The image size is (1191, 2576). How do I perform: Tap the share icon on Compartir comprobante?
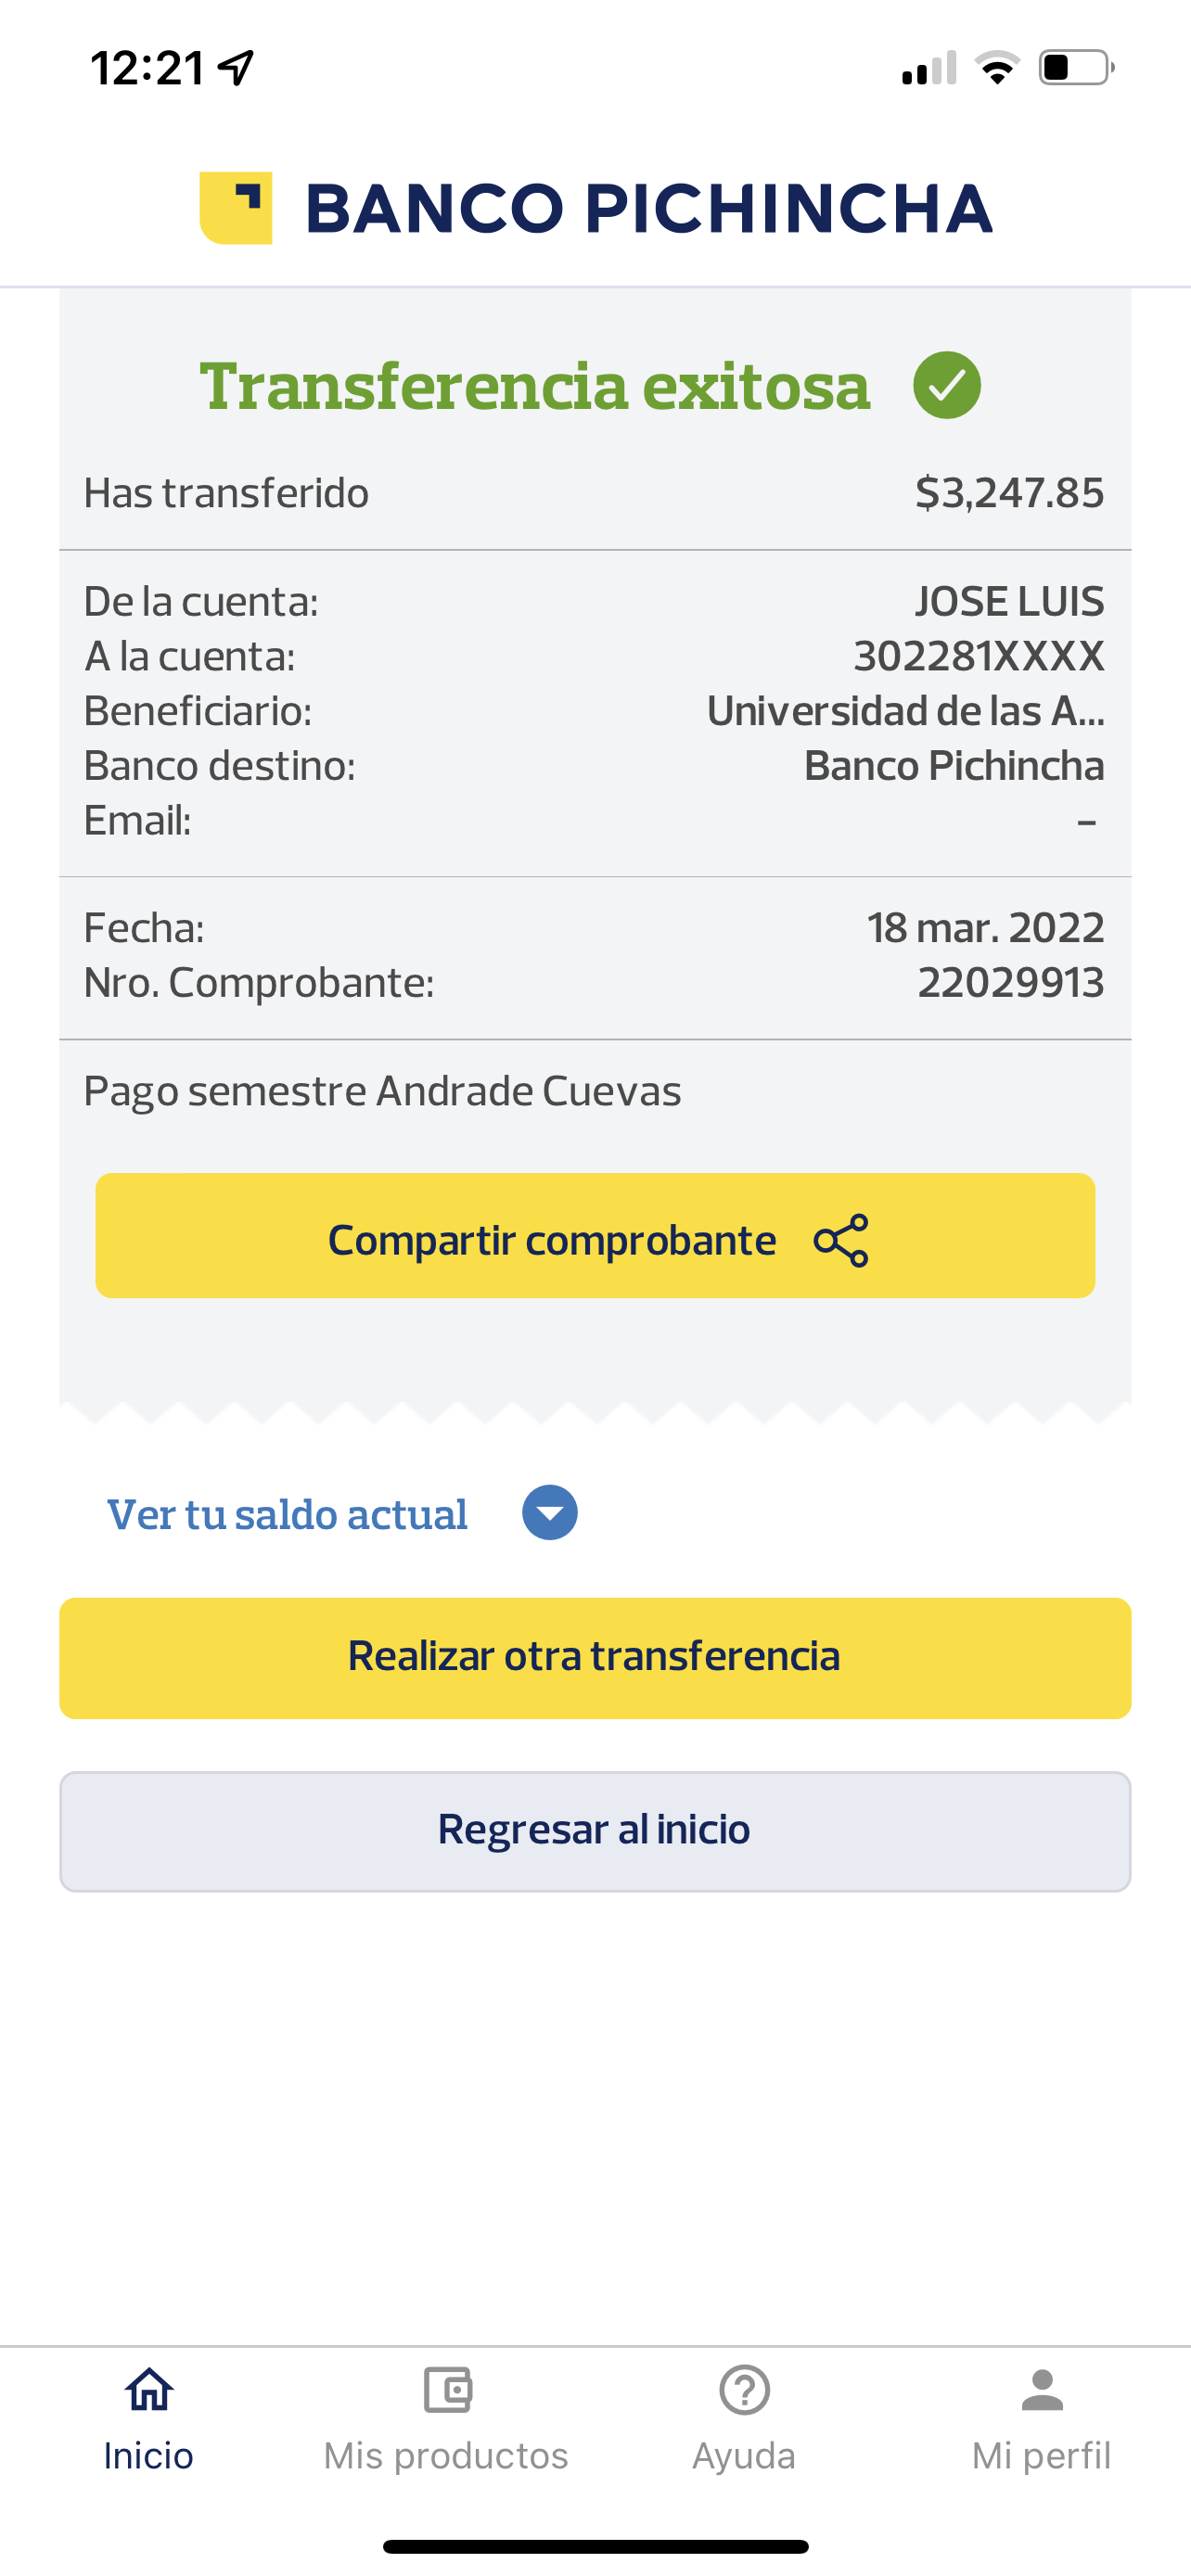841,1240
